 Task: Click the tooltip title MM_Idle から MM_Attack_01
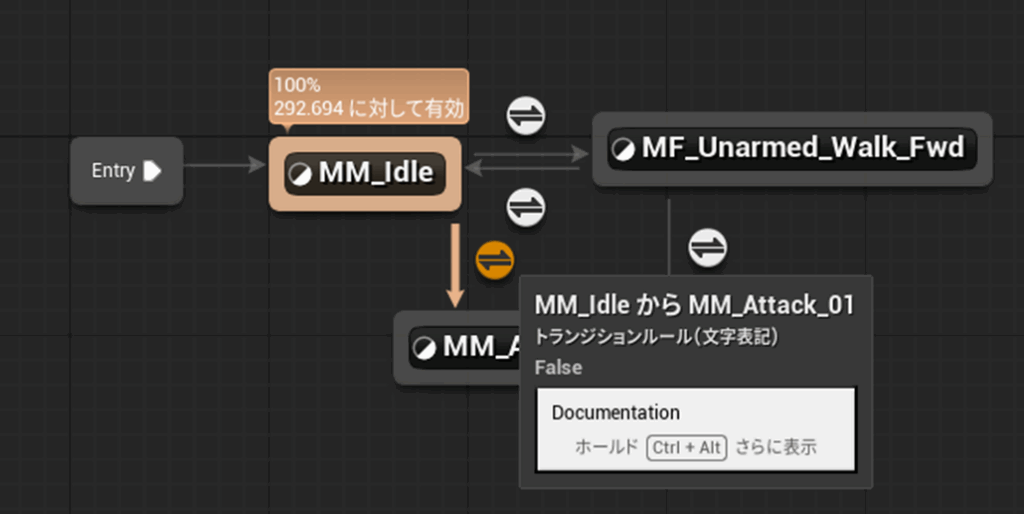(694, 305)
